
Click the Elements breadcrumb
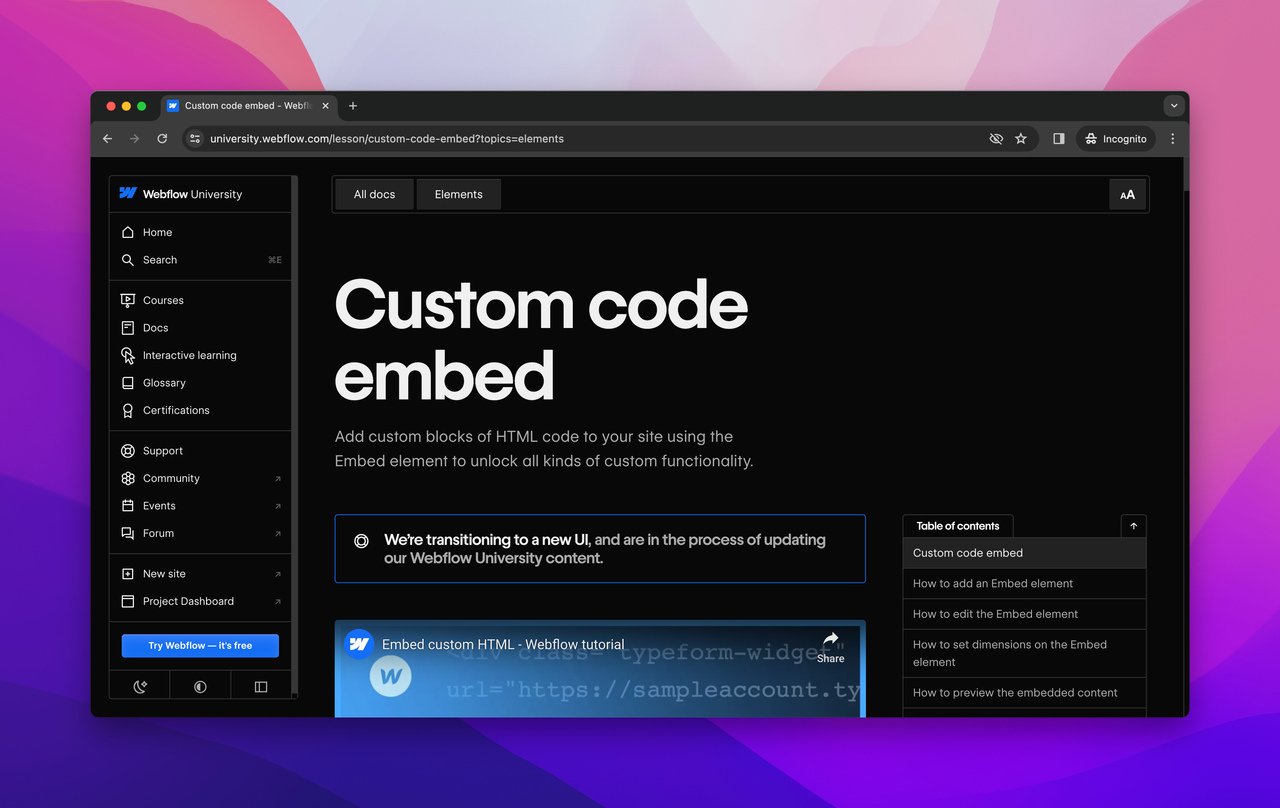click(459, 194)
